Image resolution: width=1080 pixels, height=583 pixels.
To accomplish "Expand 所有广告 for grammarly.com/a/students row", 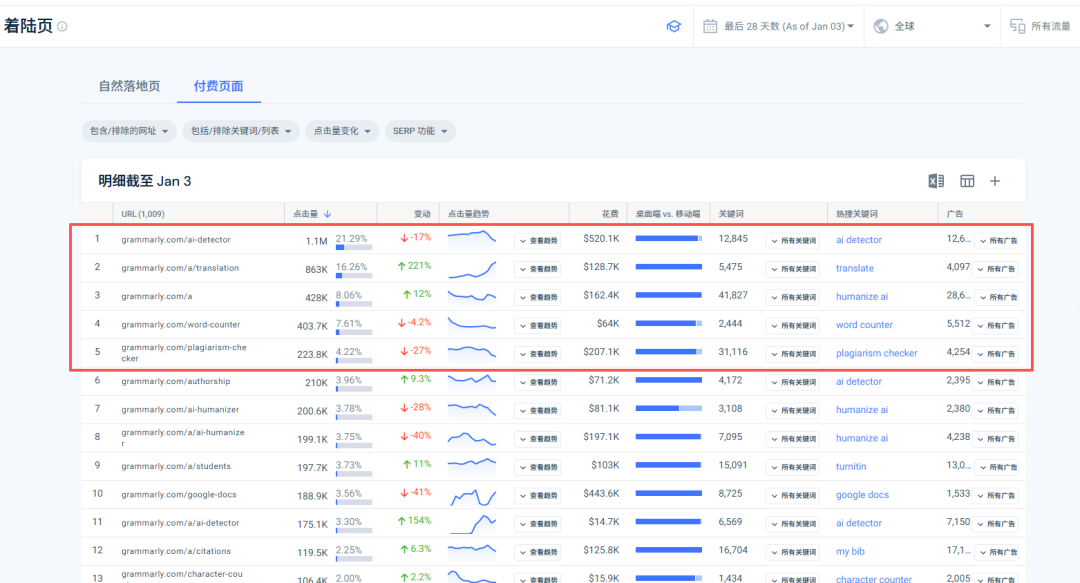I will [x=997, y=467].
